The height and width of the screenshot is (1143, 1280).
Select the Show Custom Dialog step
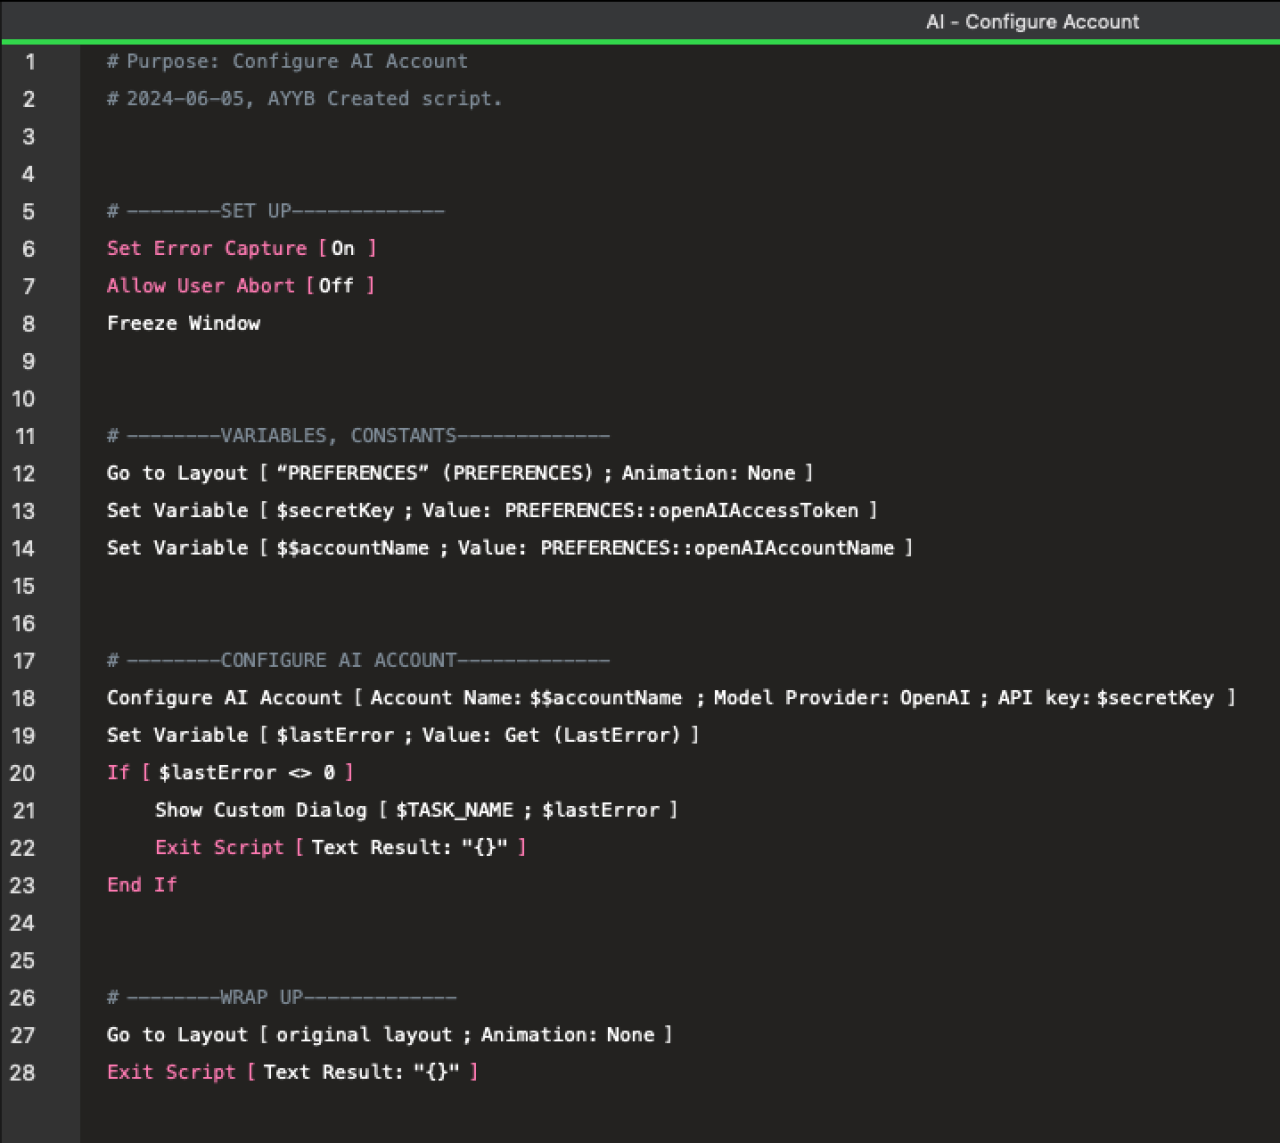click(x=260, y=809)
